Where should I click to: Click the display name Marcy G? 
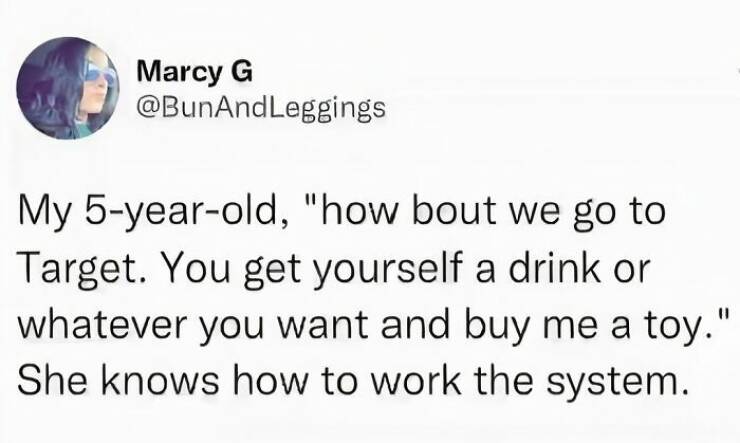coord(195,73)
